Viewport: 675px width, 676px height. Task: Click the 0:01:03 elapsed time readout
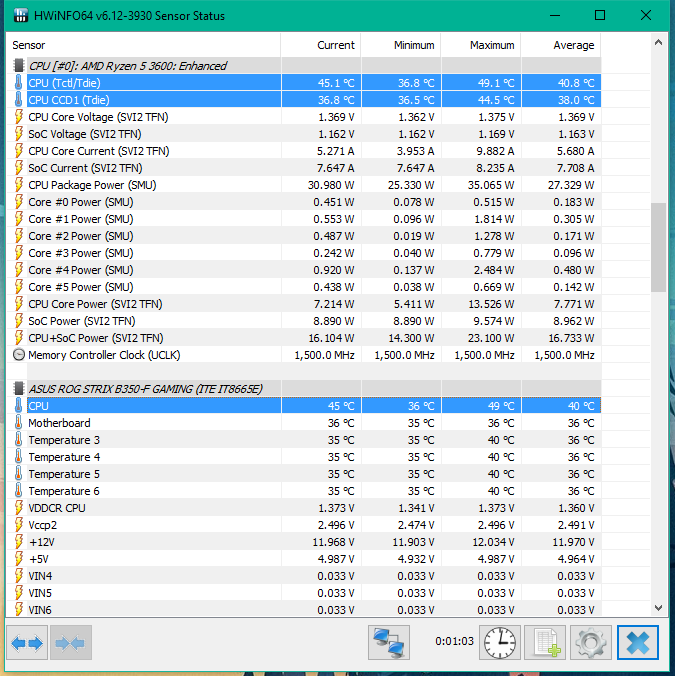454,641
